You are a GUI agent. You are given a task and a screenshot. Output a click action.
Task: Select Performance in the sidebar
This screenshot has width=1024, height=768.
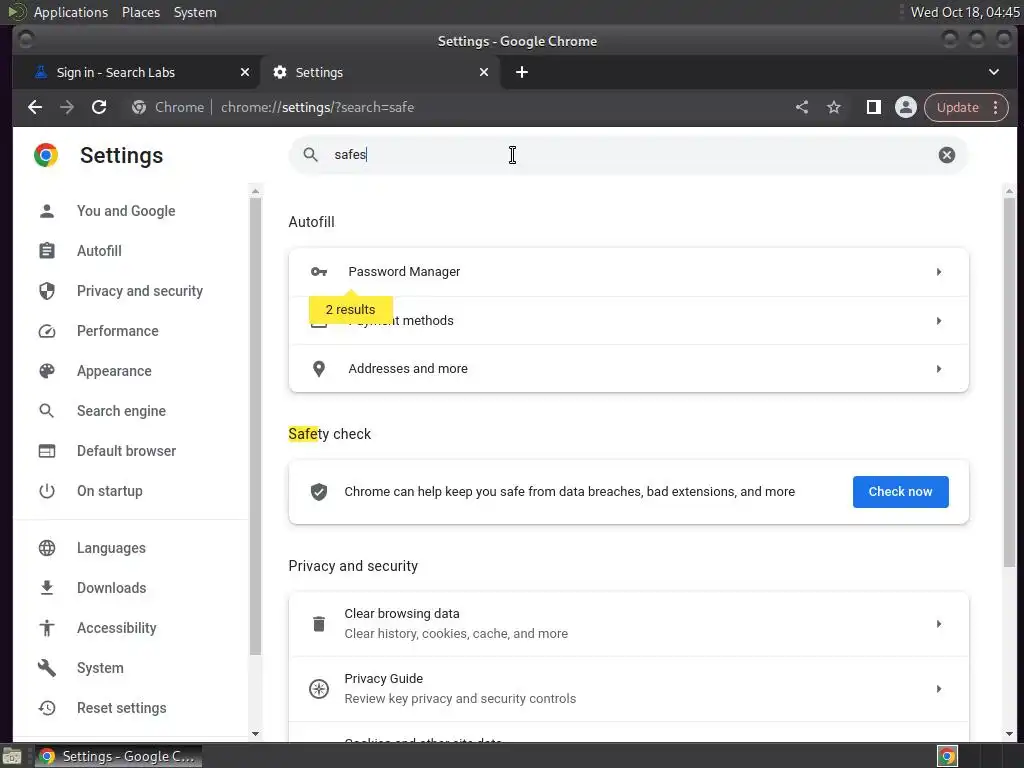[x=118, y=330]
